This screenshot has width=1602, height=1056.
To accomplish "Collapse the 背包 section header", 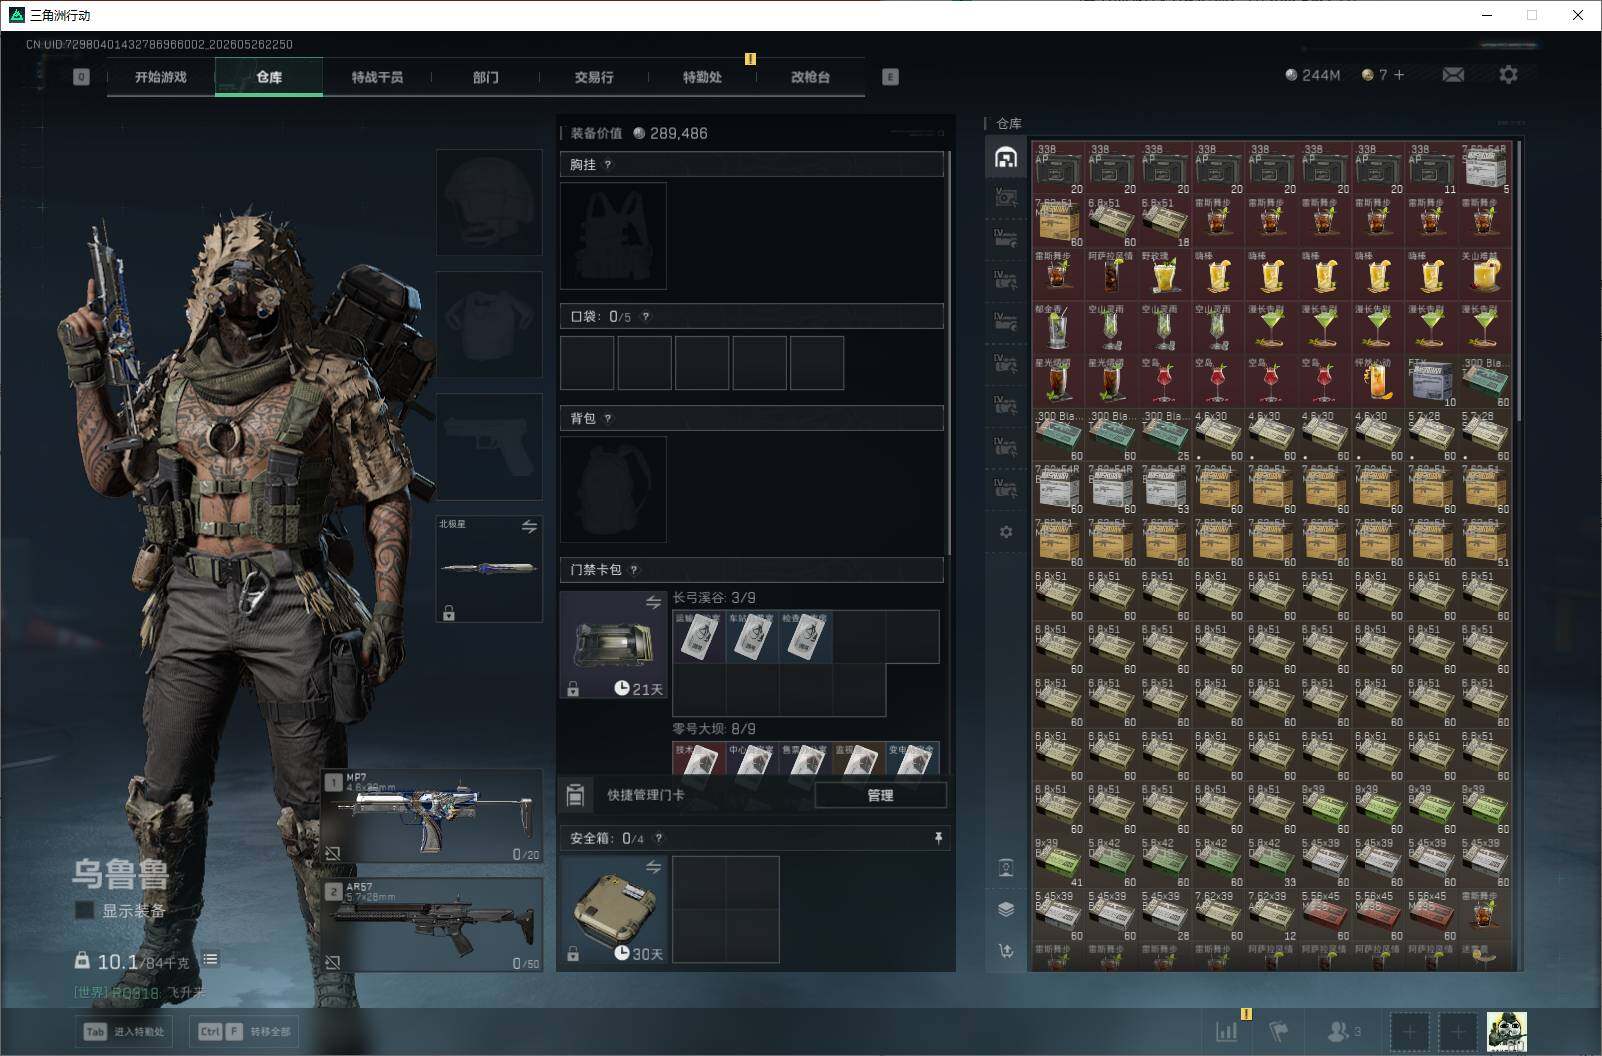I will [x=751, y=419].
